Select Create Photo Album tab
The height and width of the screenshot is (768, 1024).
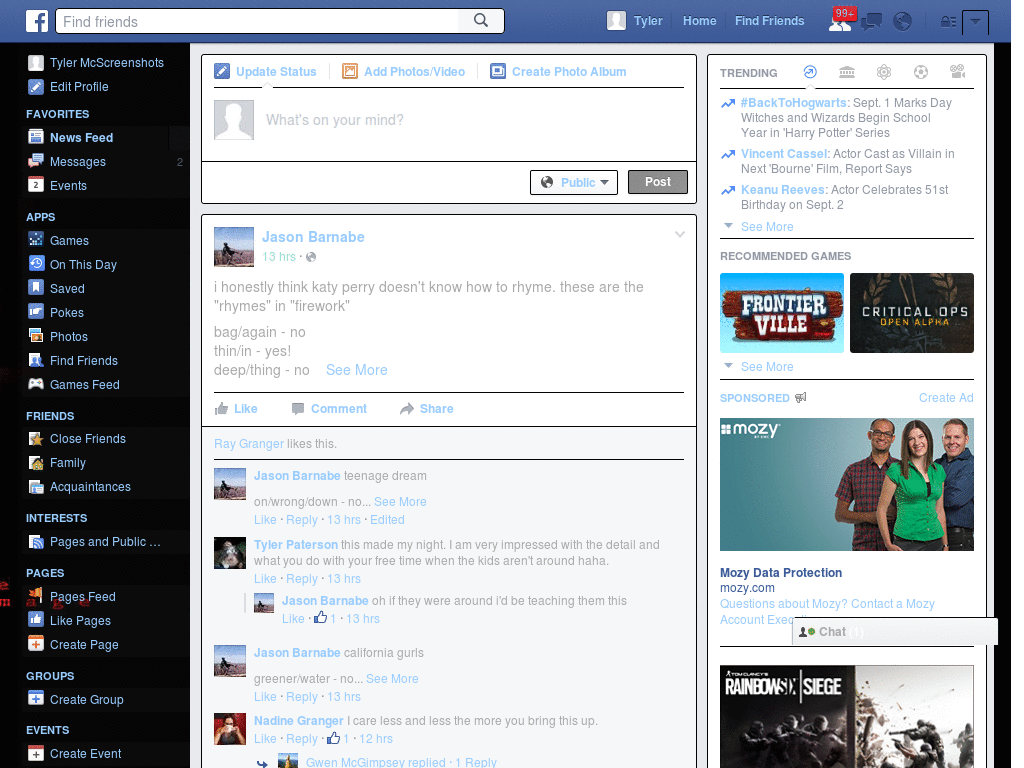click(x=558, y=72)
